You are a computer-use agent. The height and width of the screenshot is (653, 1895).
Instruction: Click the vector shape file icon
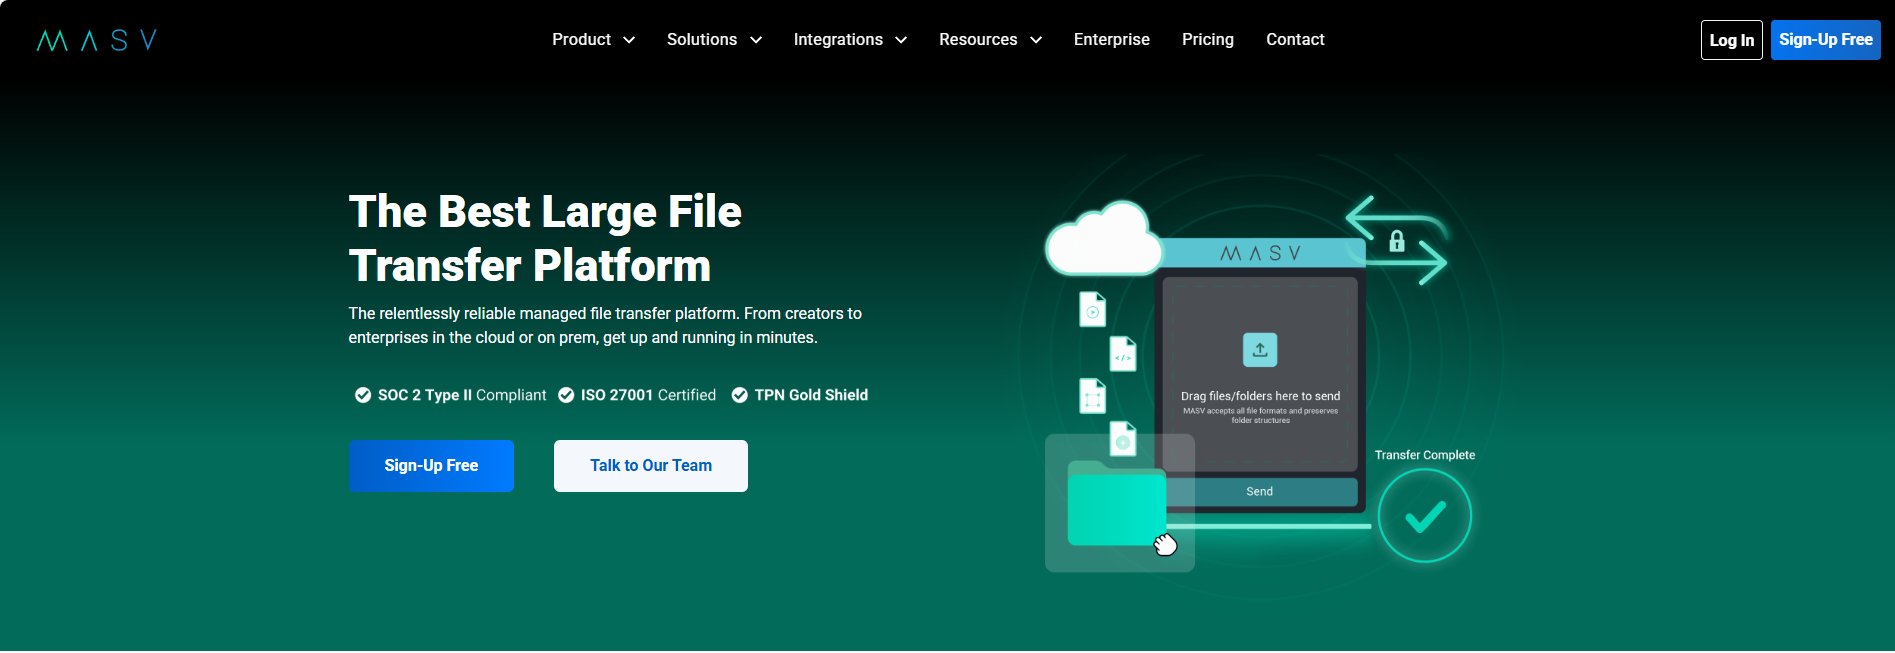1093,397
